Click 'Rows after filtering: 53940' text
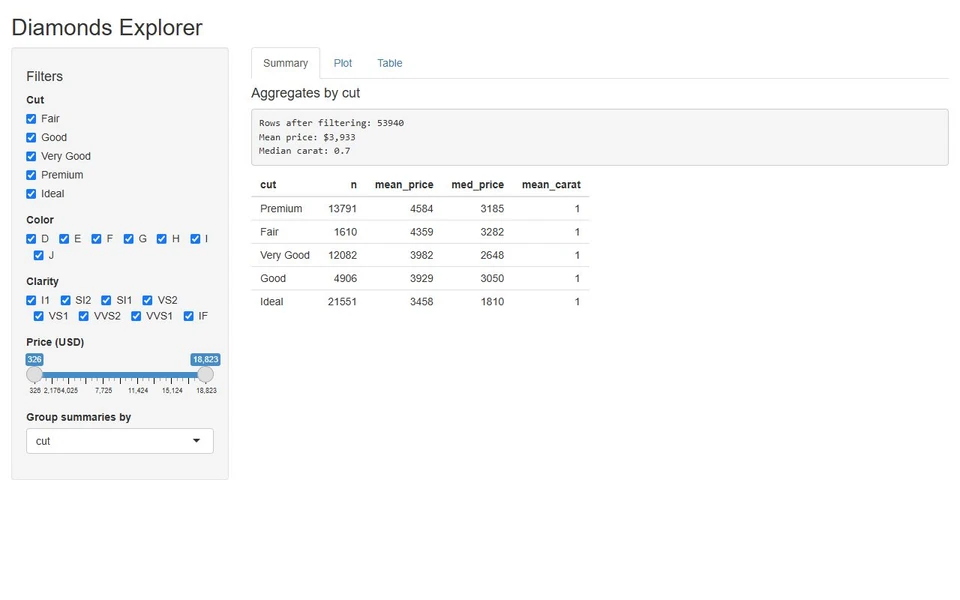 click(x=331, y=123)
